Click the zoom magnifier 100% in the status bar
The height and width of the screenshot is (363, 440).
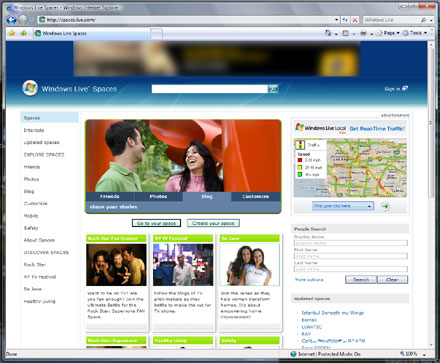pyautogui.click(x=408, y=354)
